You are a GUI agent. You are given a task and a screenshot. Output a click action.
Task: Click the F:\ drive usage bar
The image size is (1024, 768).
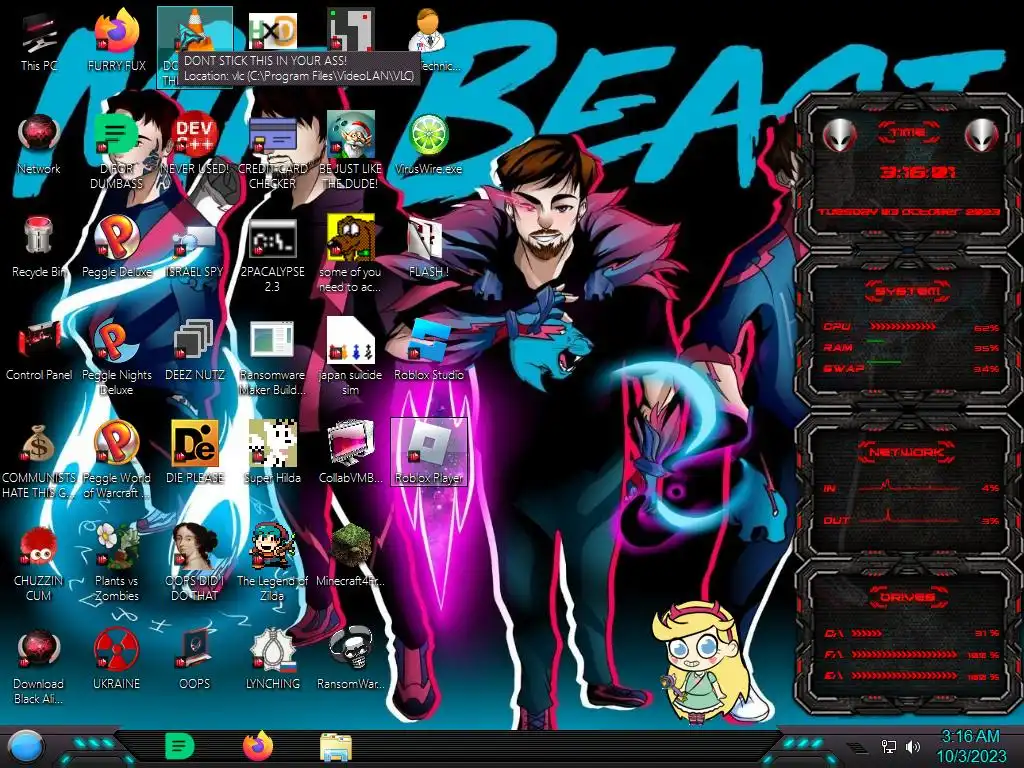coord(904,654)
